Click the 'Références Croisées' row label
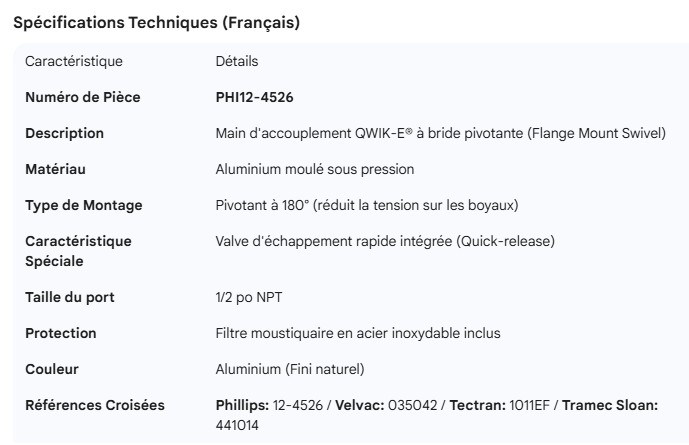This screenshot has width=689, height=445. 94,405
